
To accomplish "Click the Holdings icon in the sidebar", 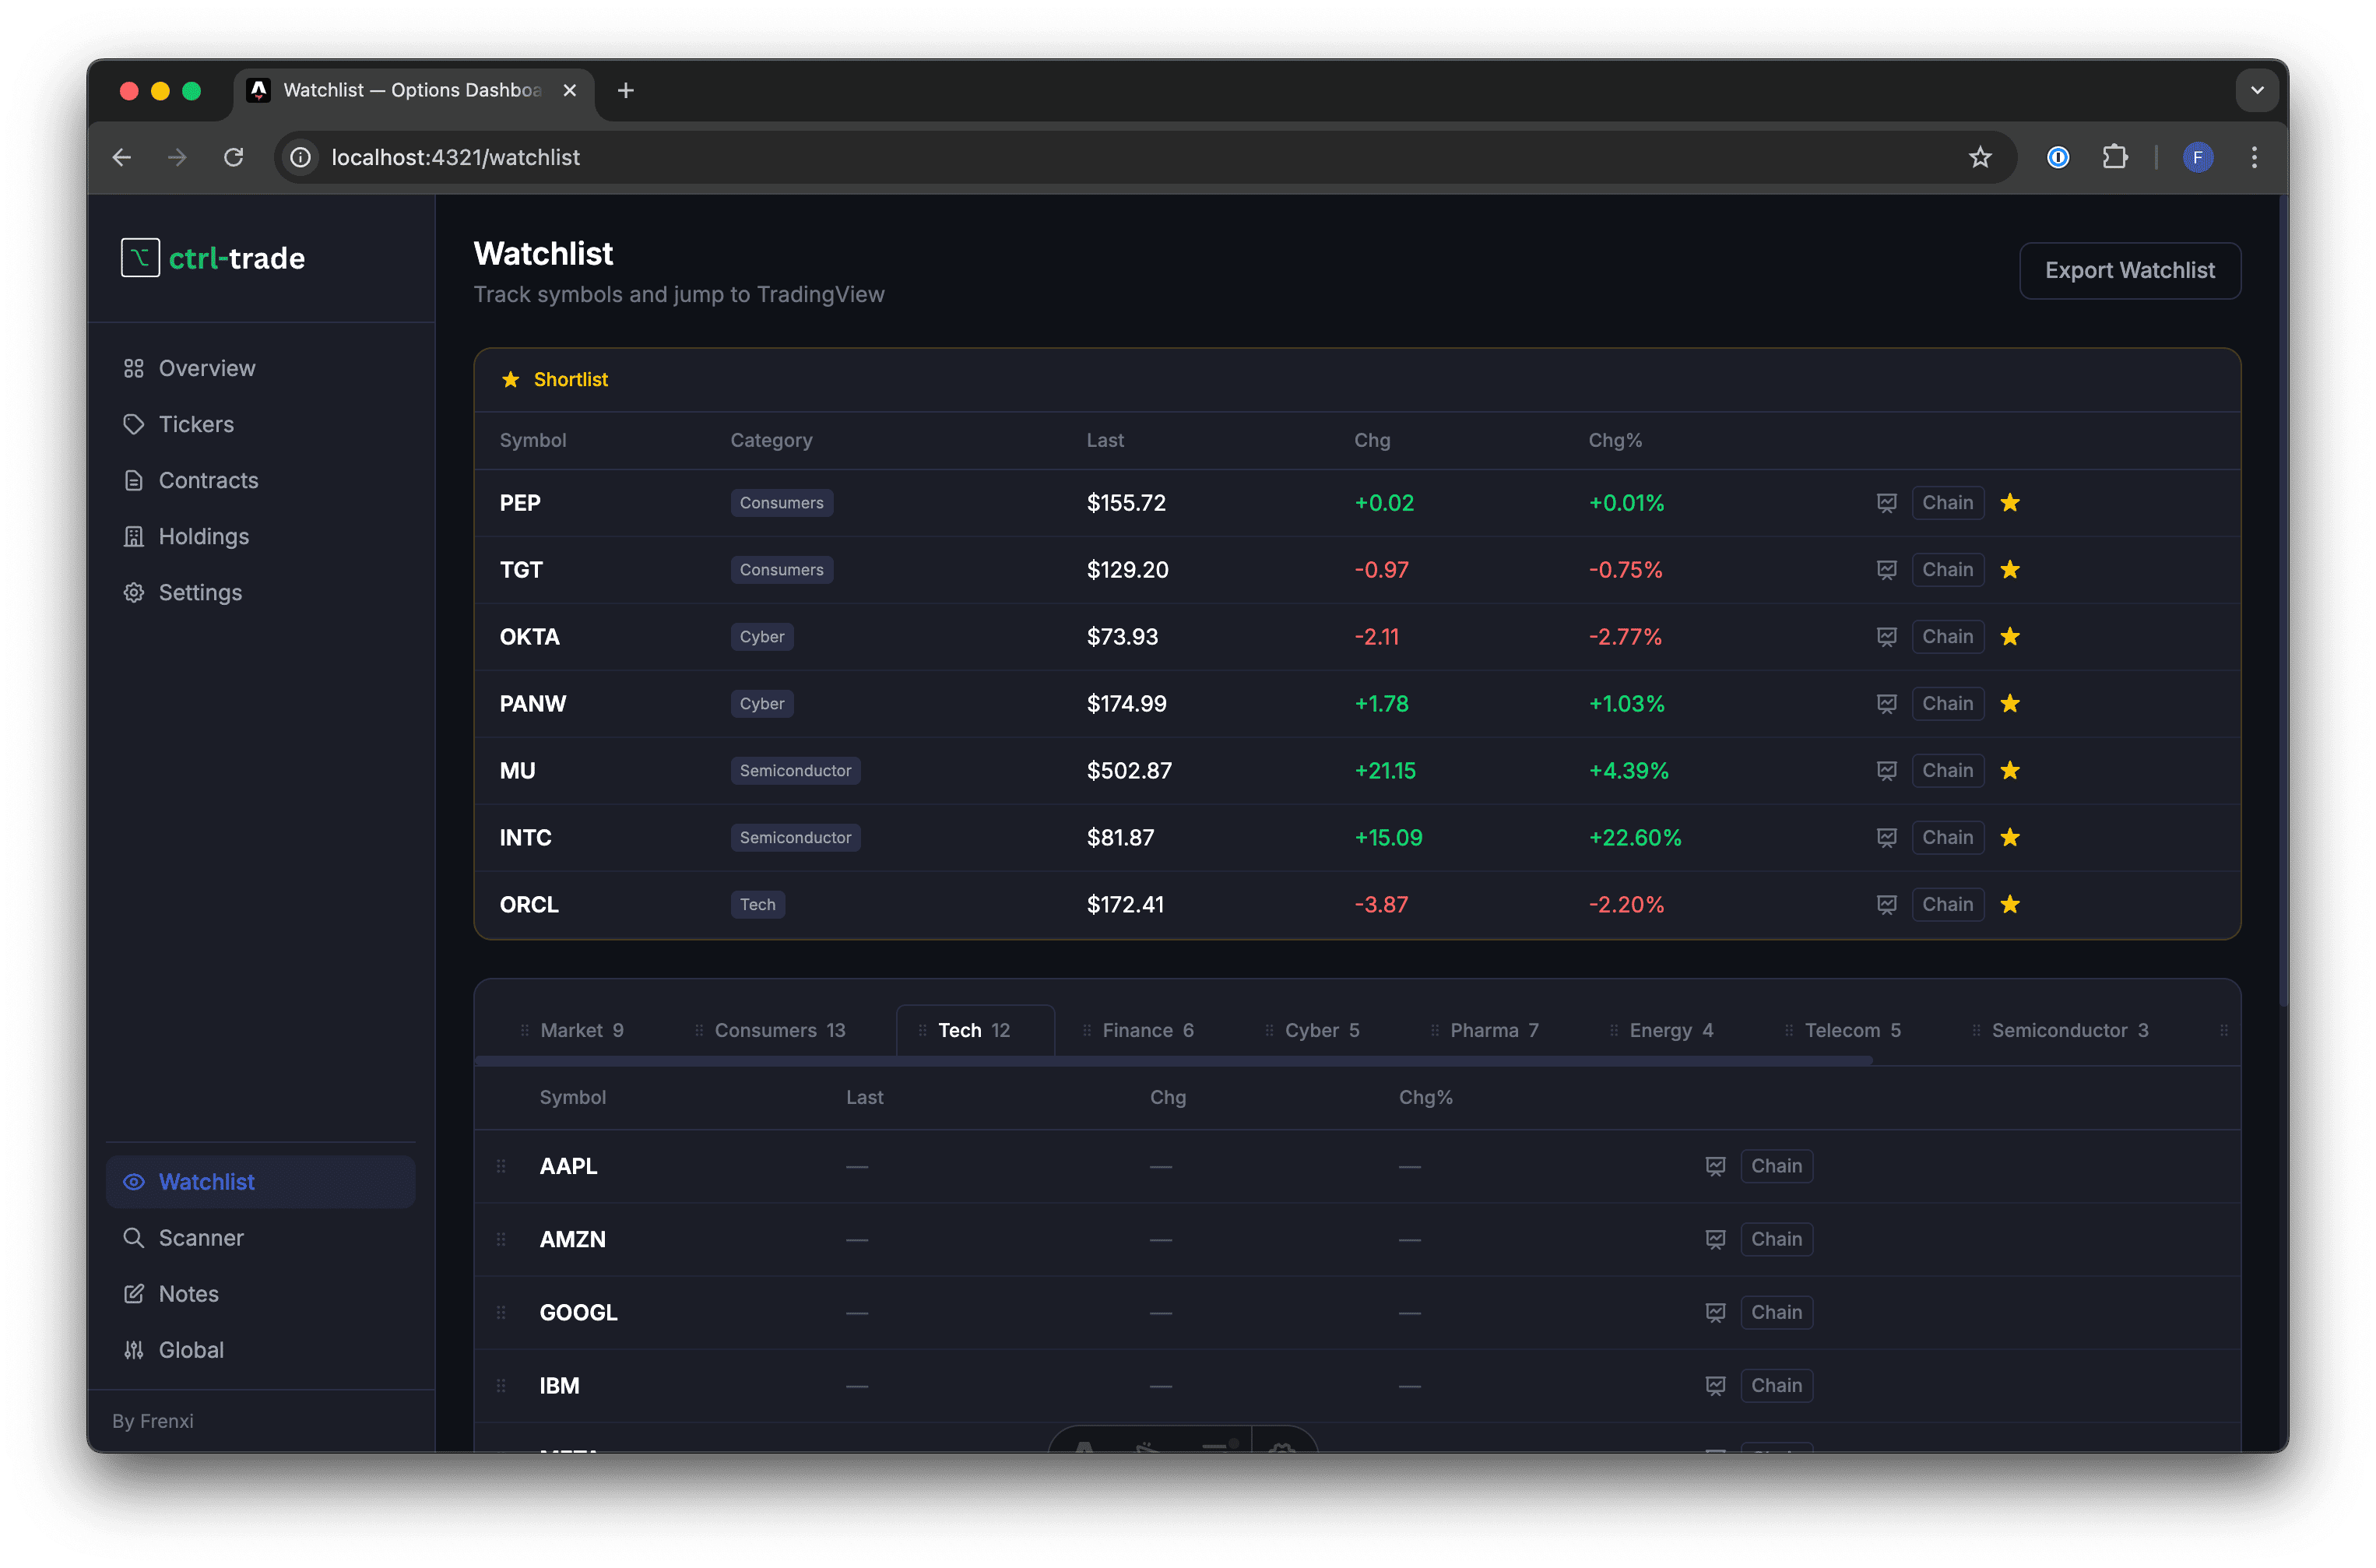I will point(135,536).
